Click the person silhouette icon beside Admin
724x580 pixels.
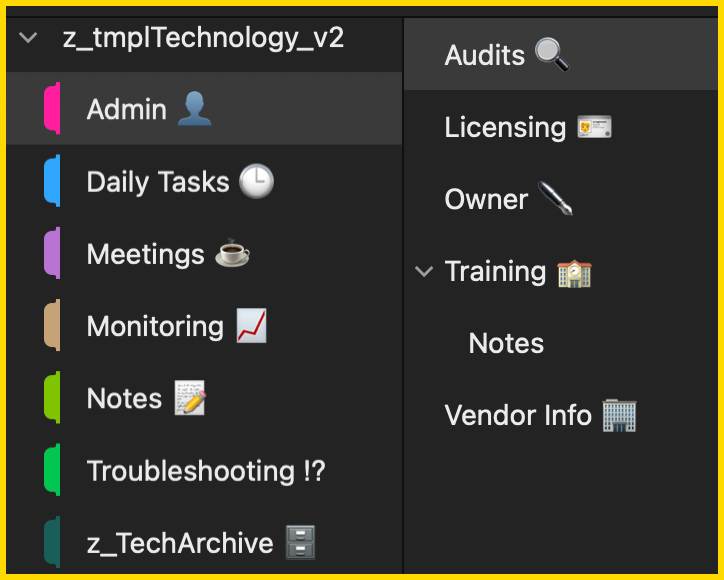pyautogui.click(x=194, y=109)
